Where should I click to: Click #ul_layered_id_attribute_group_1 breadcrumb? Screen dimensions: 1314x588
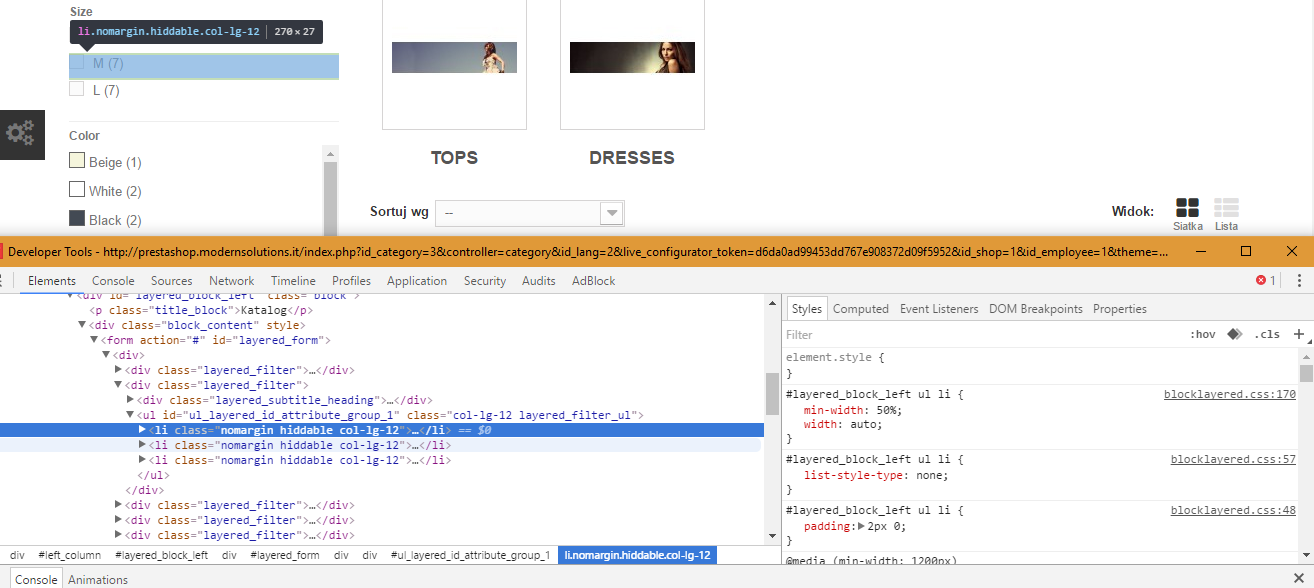click(470, 555)
